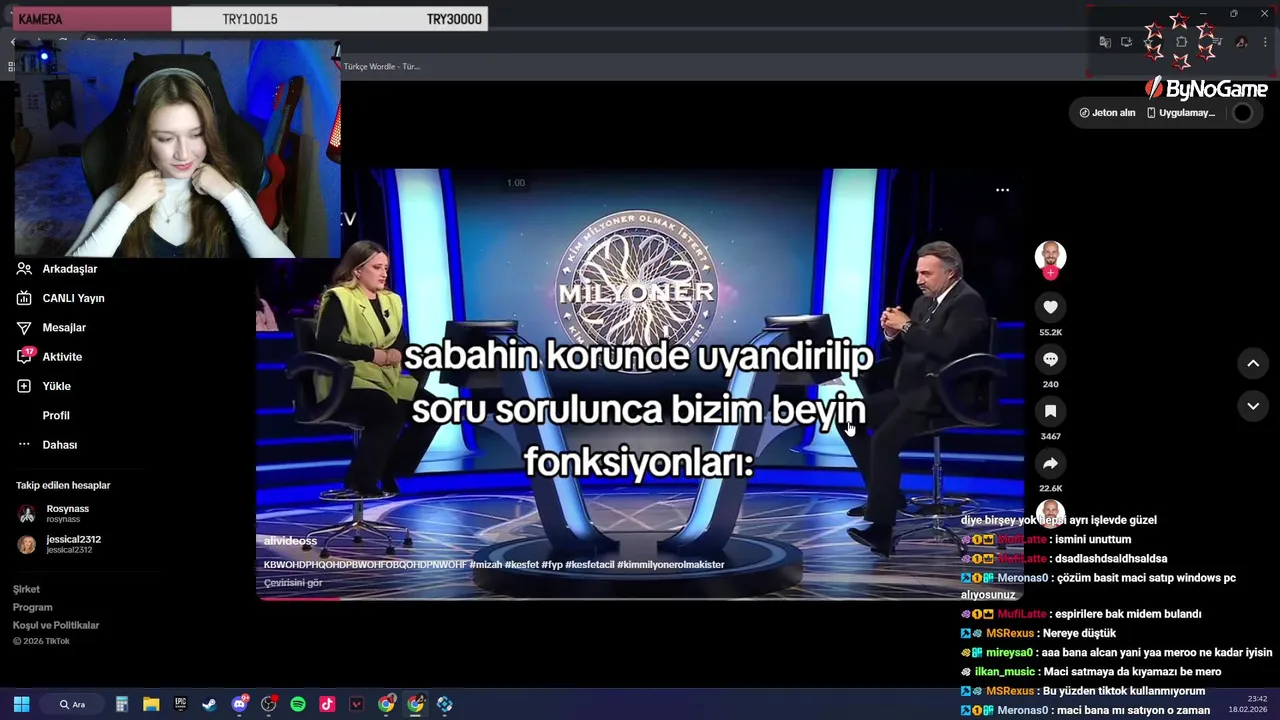Screen dimensions: 1280x720
Task: Seek using the video progress bar
Action: click(x=640, y=598)
